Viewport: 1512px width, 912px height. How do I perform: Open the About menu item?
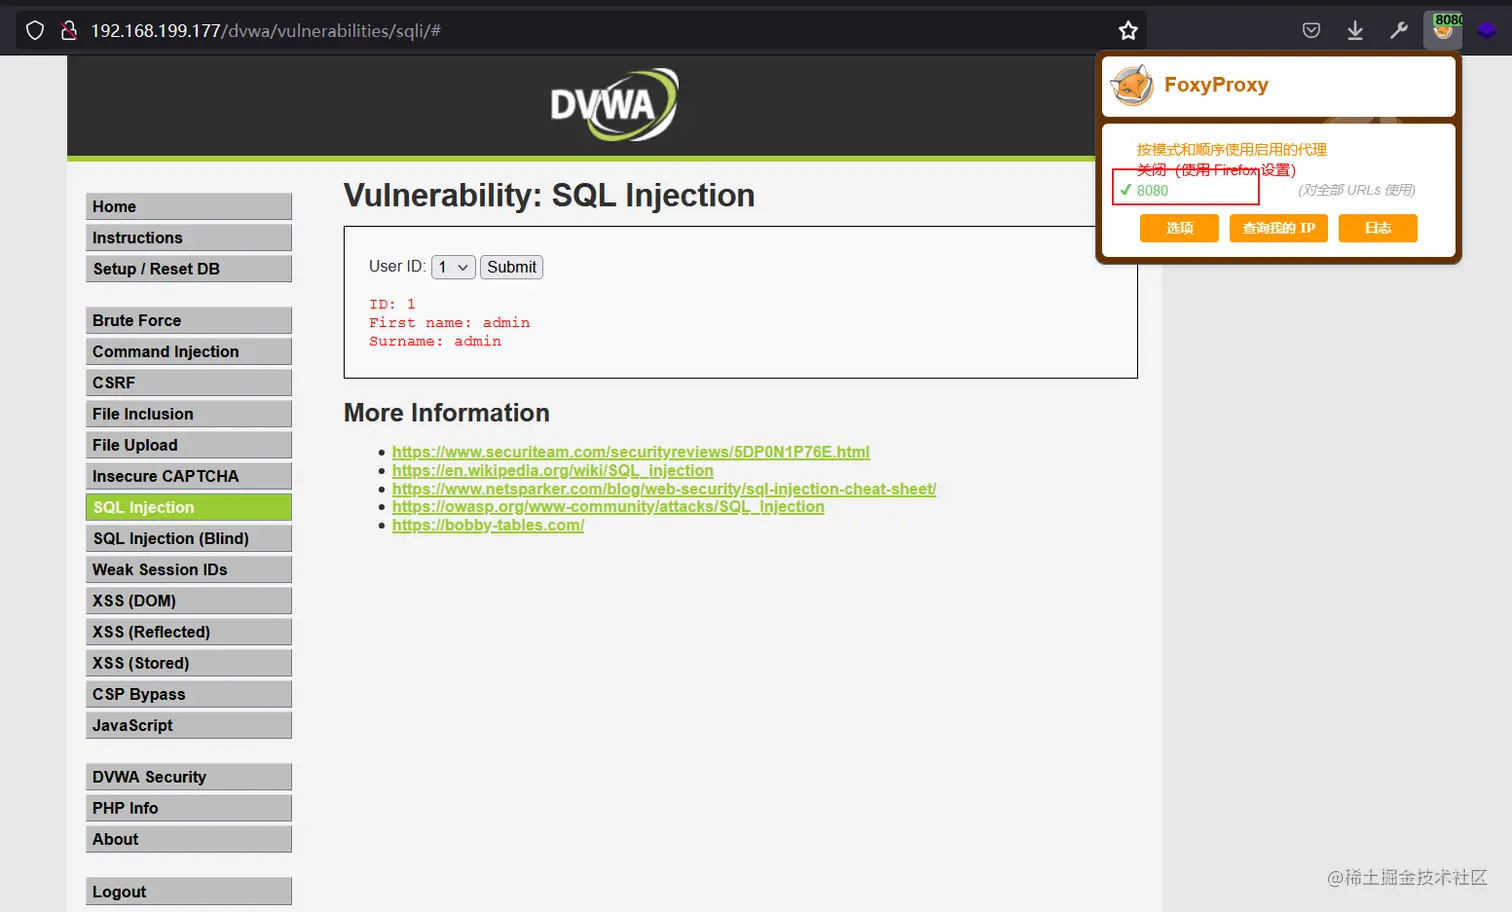(189, 839)
